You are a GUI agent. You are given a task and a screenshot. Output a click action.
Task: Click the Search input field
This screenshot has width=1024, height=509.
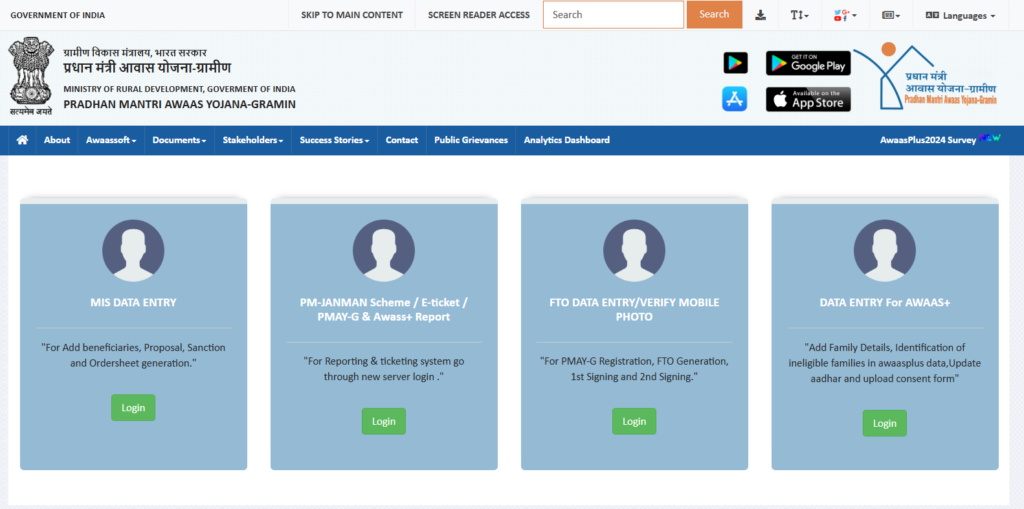click(x=613, y=14)
